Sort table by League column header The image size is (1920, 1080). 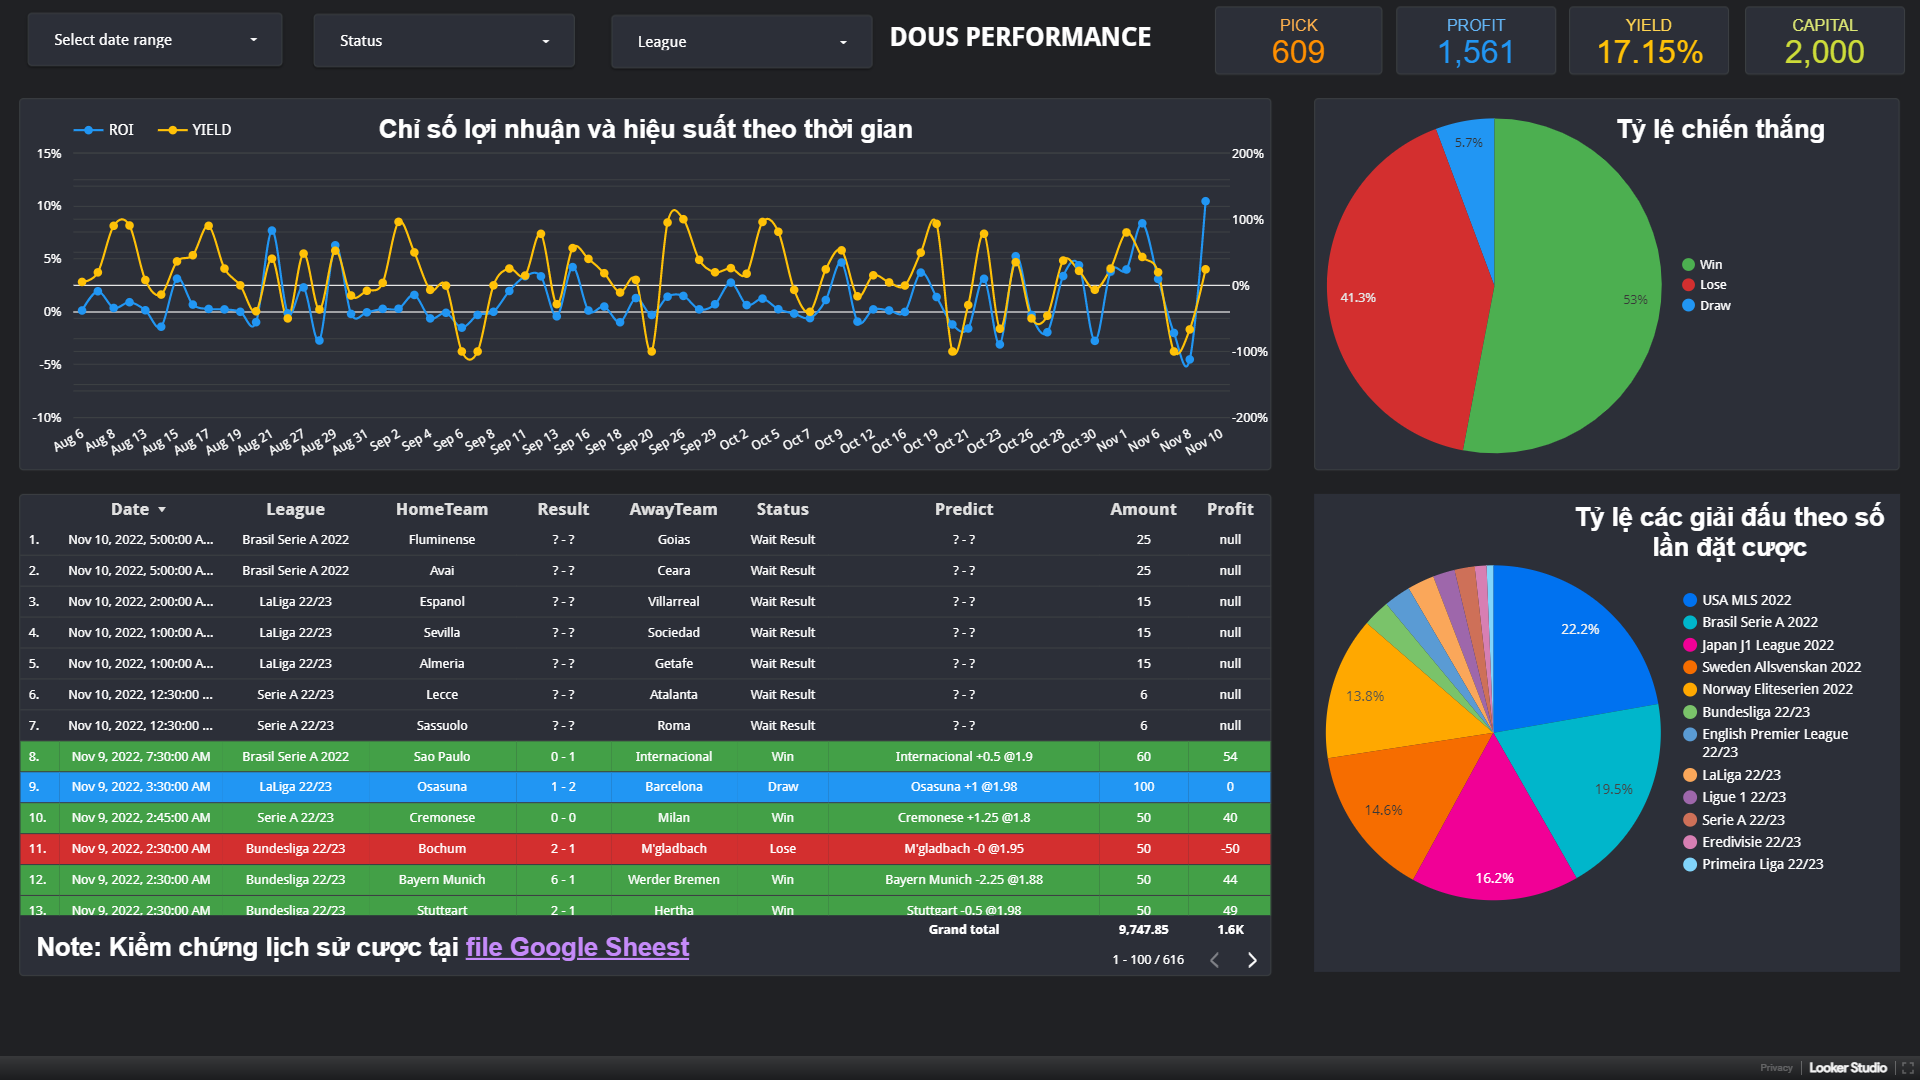point(295,509)
